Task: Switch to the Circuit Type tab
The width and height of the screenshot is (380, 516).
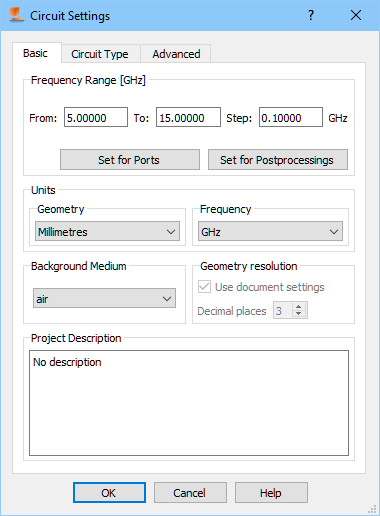Action: click(x=100, y=54)
